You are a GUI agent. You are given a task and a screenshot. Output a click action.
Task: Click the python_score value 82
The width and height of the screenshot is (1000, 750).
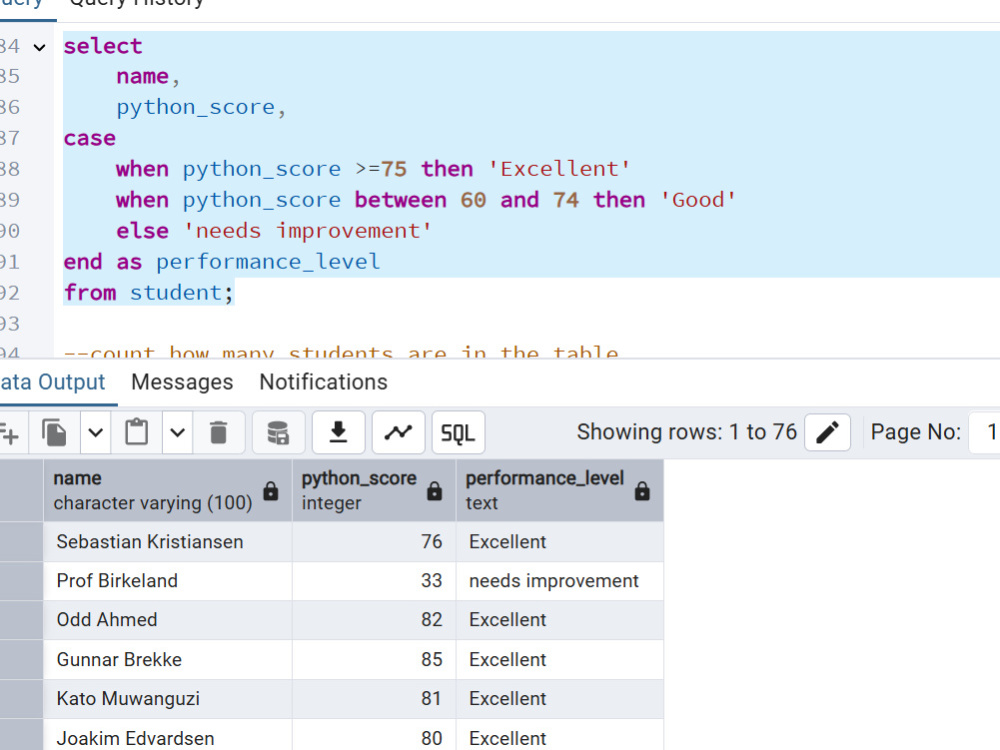(374, 620)
